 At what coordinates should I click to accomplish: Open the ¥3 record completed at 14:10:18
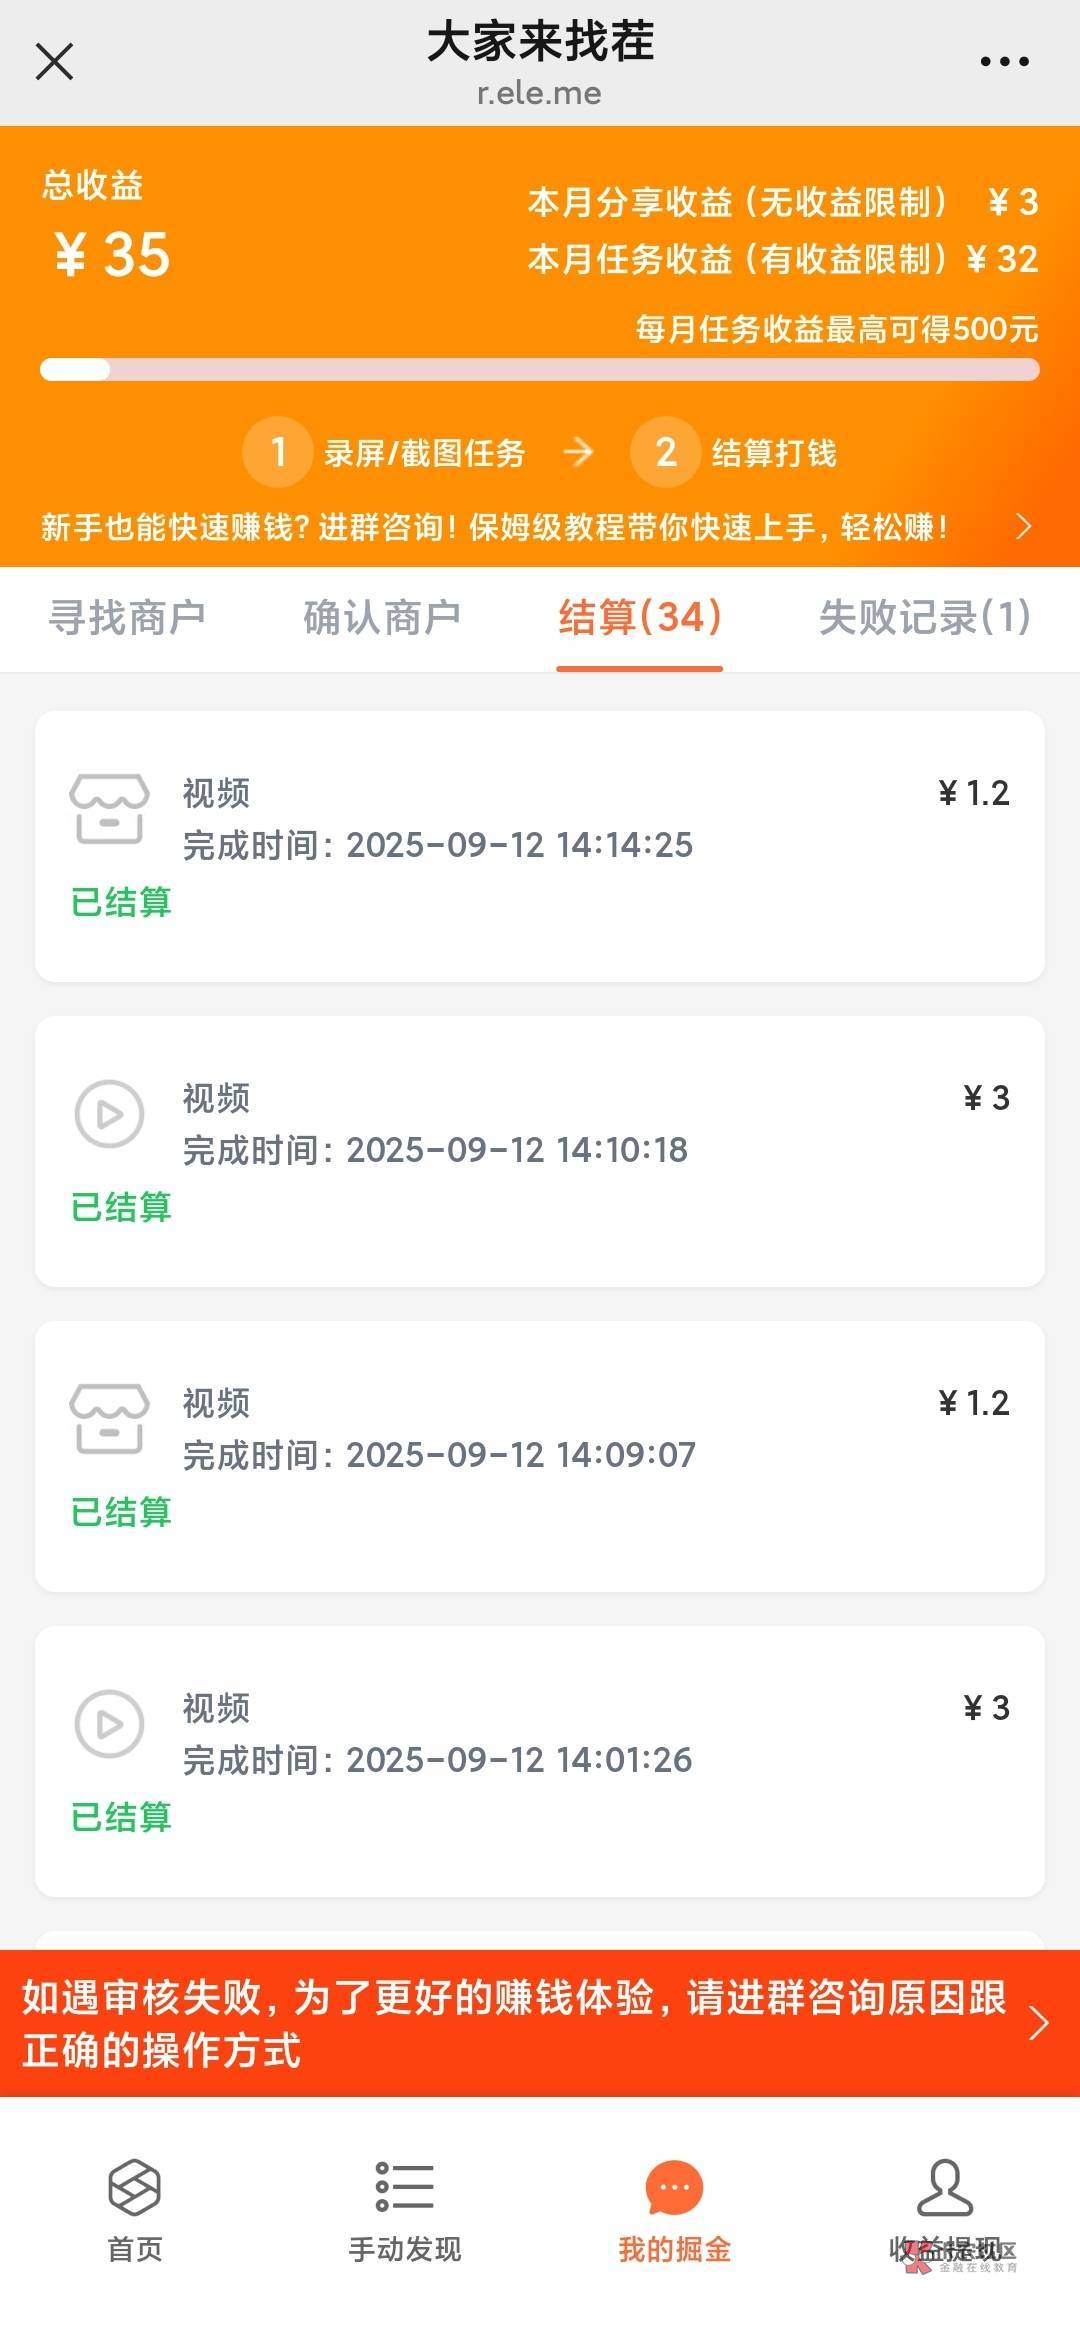click(540, 1151)
